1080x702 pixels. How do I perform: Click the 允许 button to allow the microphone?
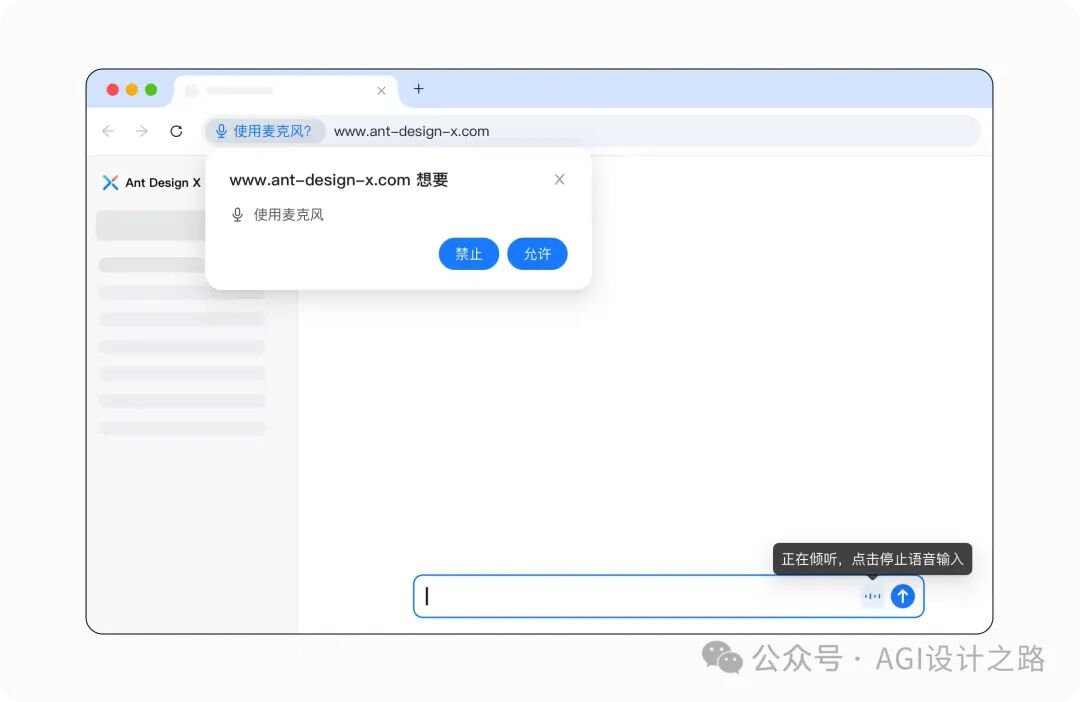537,254
